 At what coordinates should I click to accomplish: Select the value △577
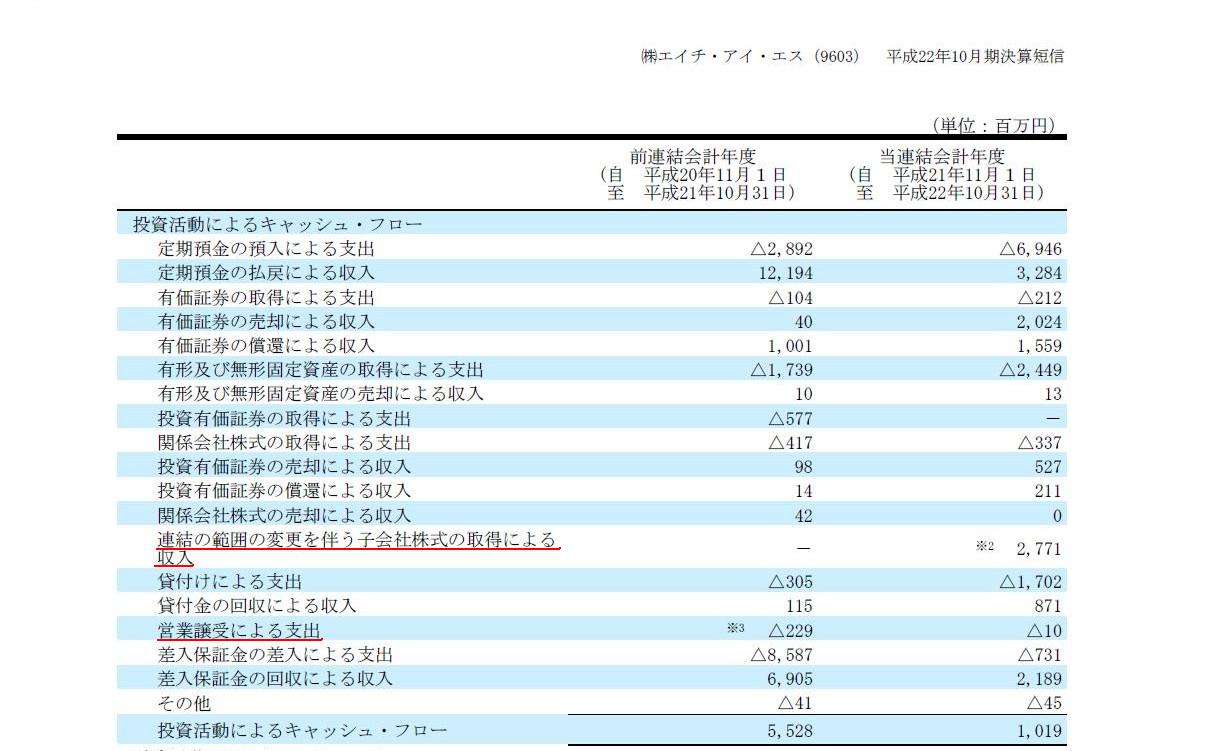pos(790,419)
